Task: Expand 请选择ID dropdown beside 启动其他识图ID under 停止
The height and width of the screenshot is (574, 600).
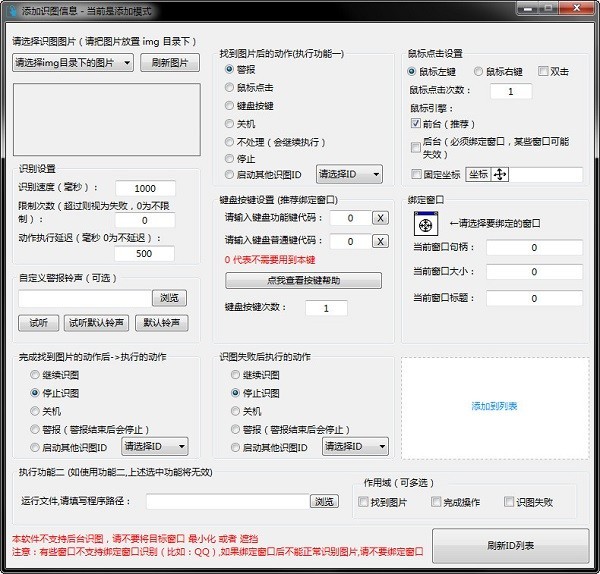Action: [x=349, y=174]
